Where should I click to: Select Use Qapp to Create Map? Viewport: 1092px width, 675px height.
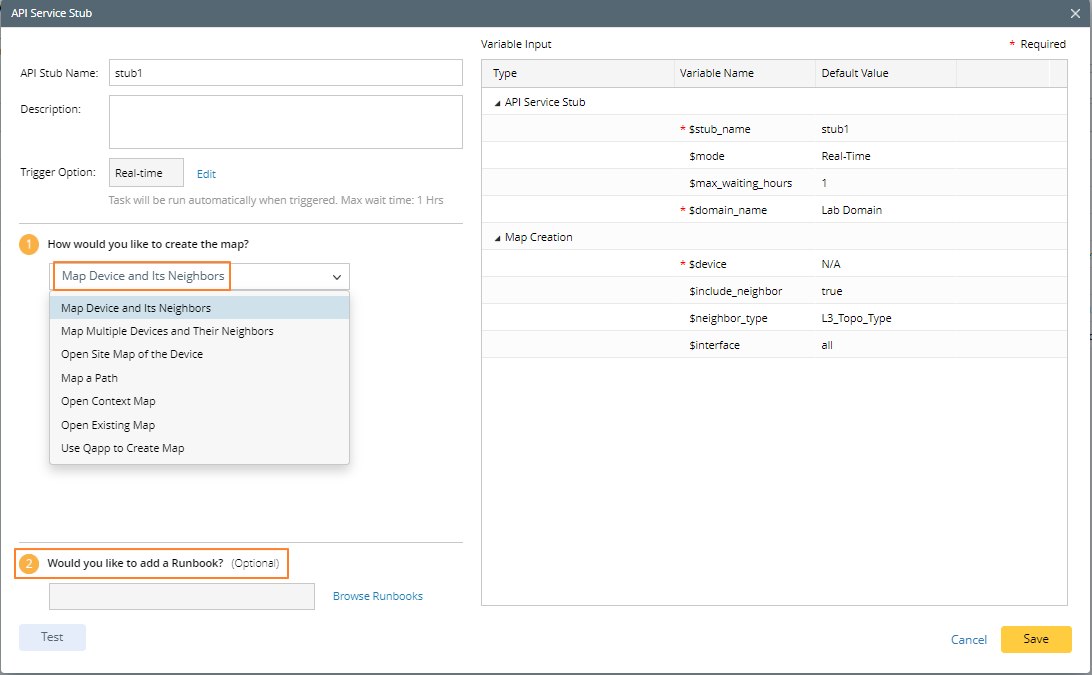(x=122, y=448)
